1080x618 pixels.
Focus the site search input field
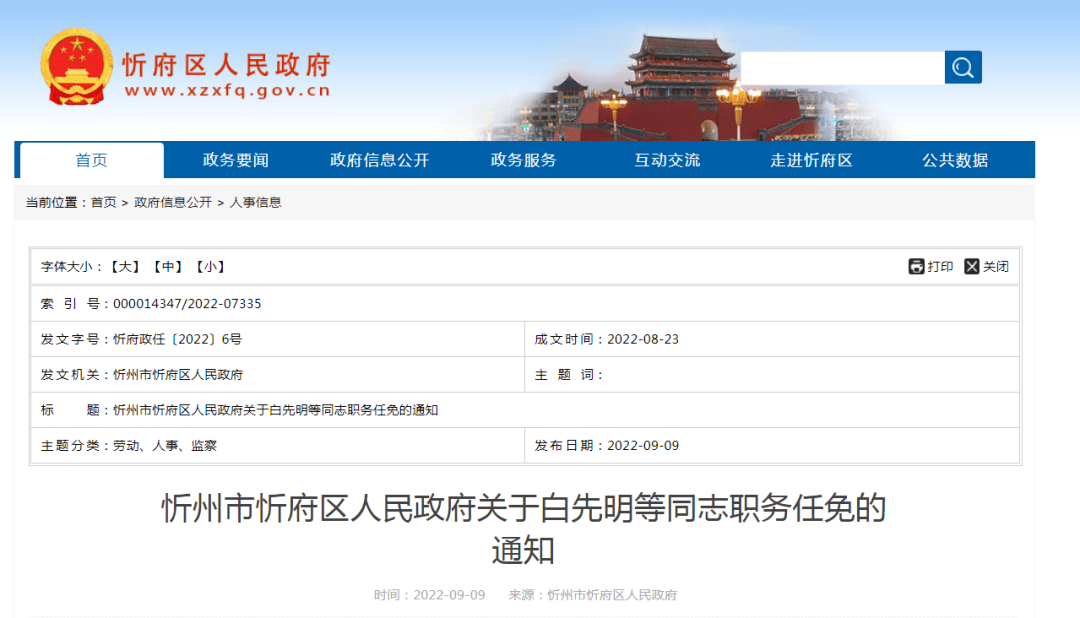pos(842,68)
